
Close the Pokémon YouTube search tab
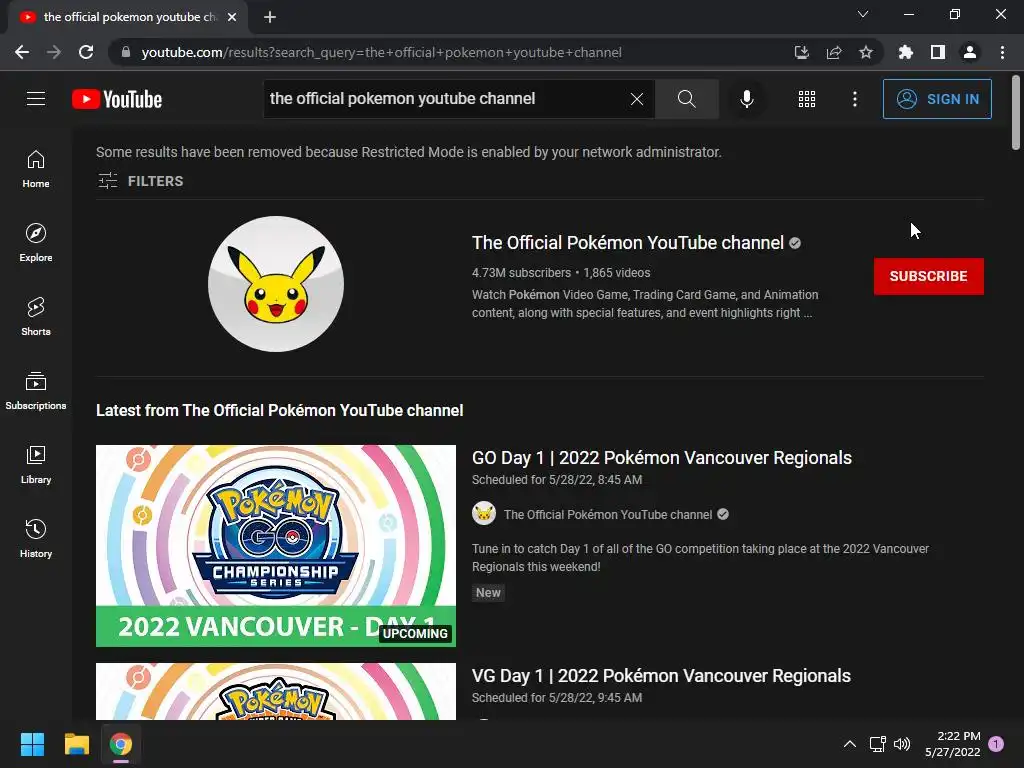tap(232, 17)
